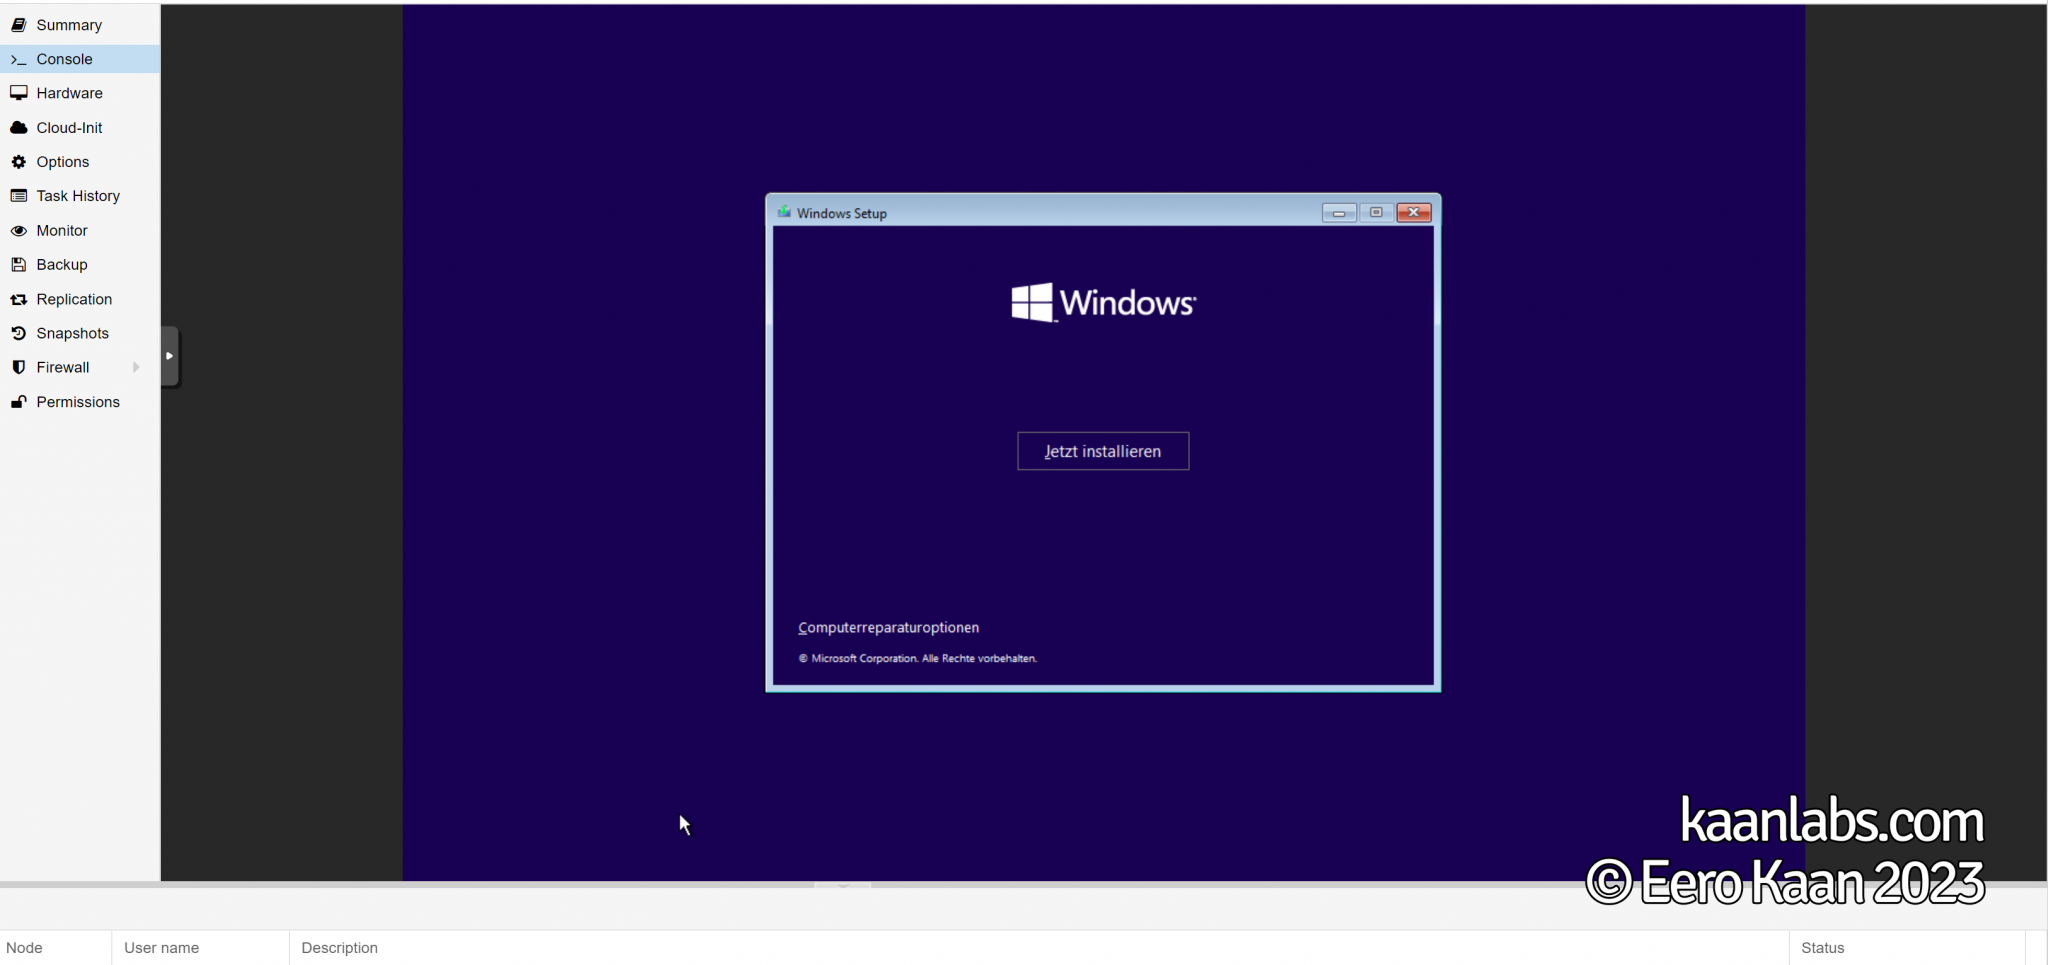Select the Monitor section label
This screenshot has width=2048, height=965.
pyautogui.click(x=62, y=231)
